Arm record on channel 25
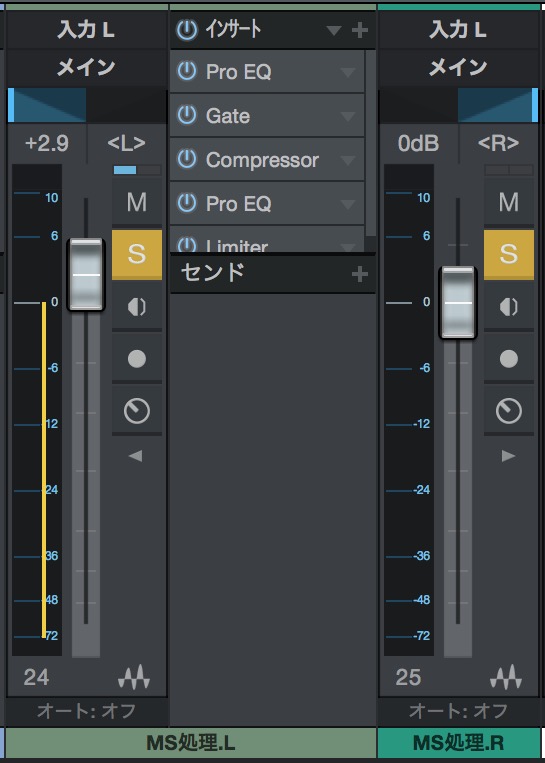 pyautogui.click(x=509, y=359)
